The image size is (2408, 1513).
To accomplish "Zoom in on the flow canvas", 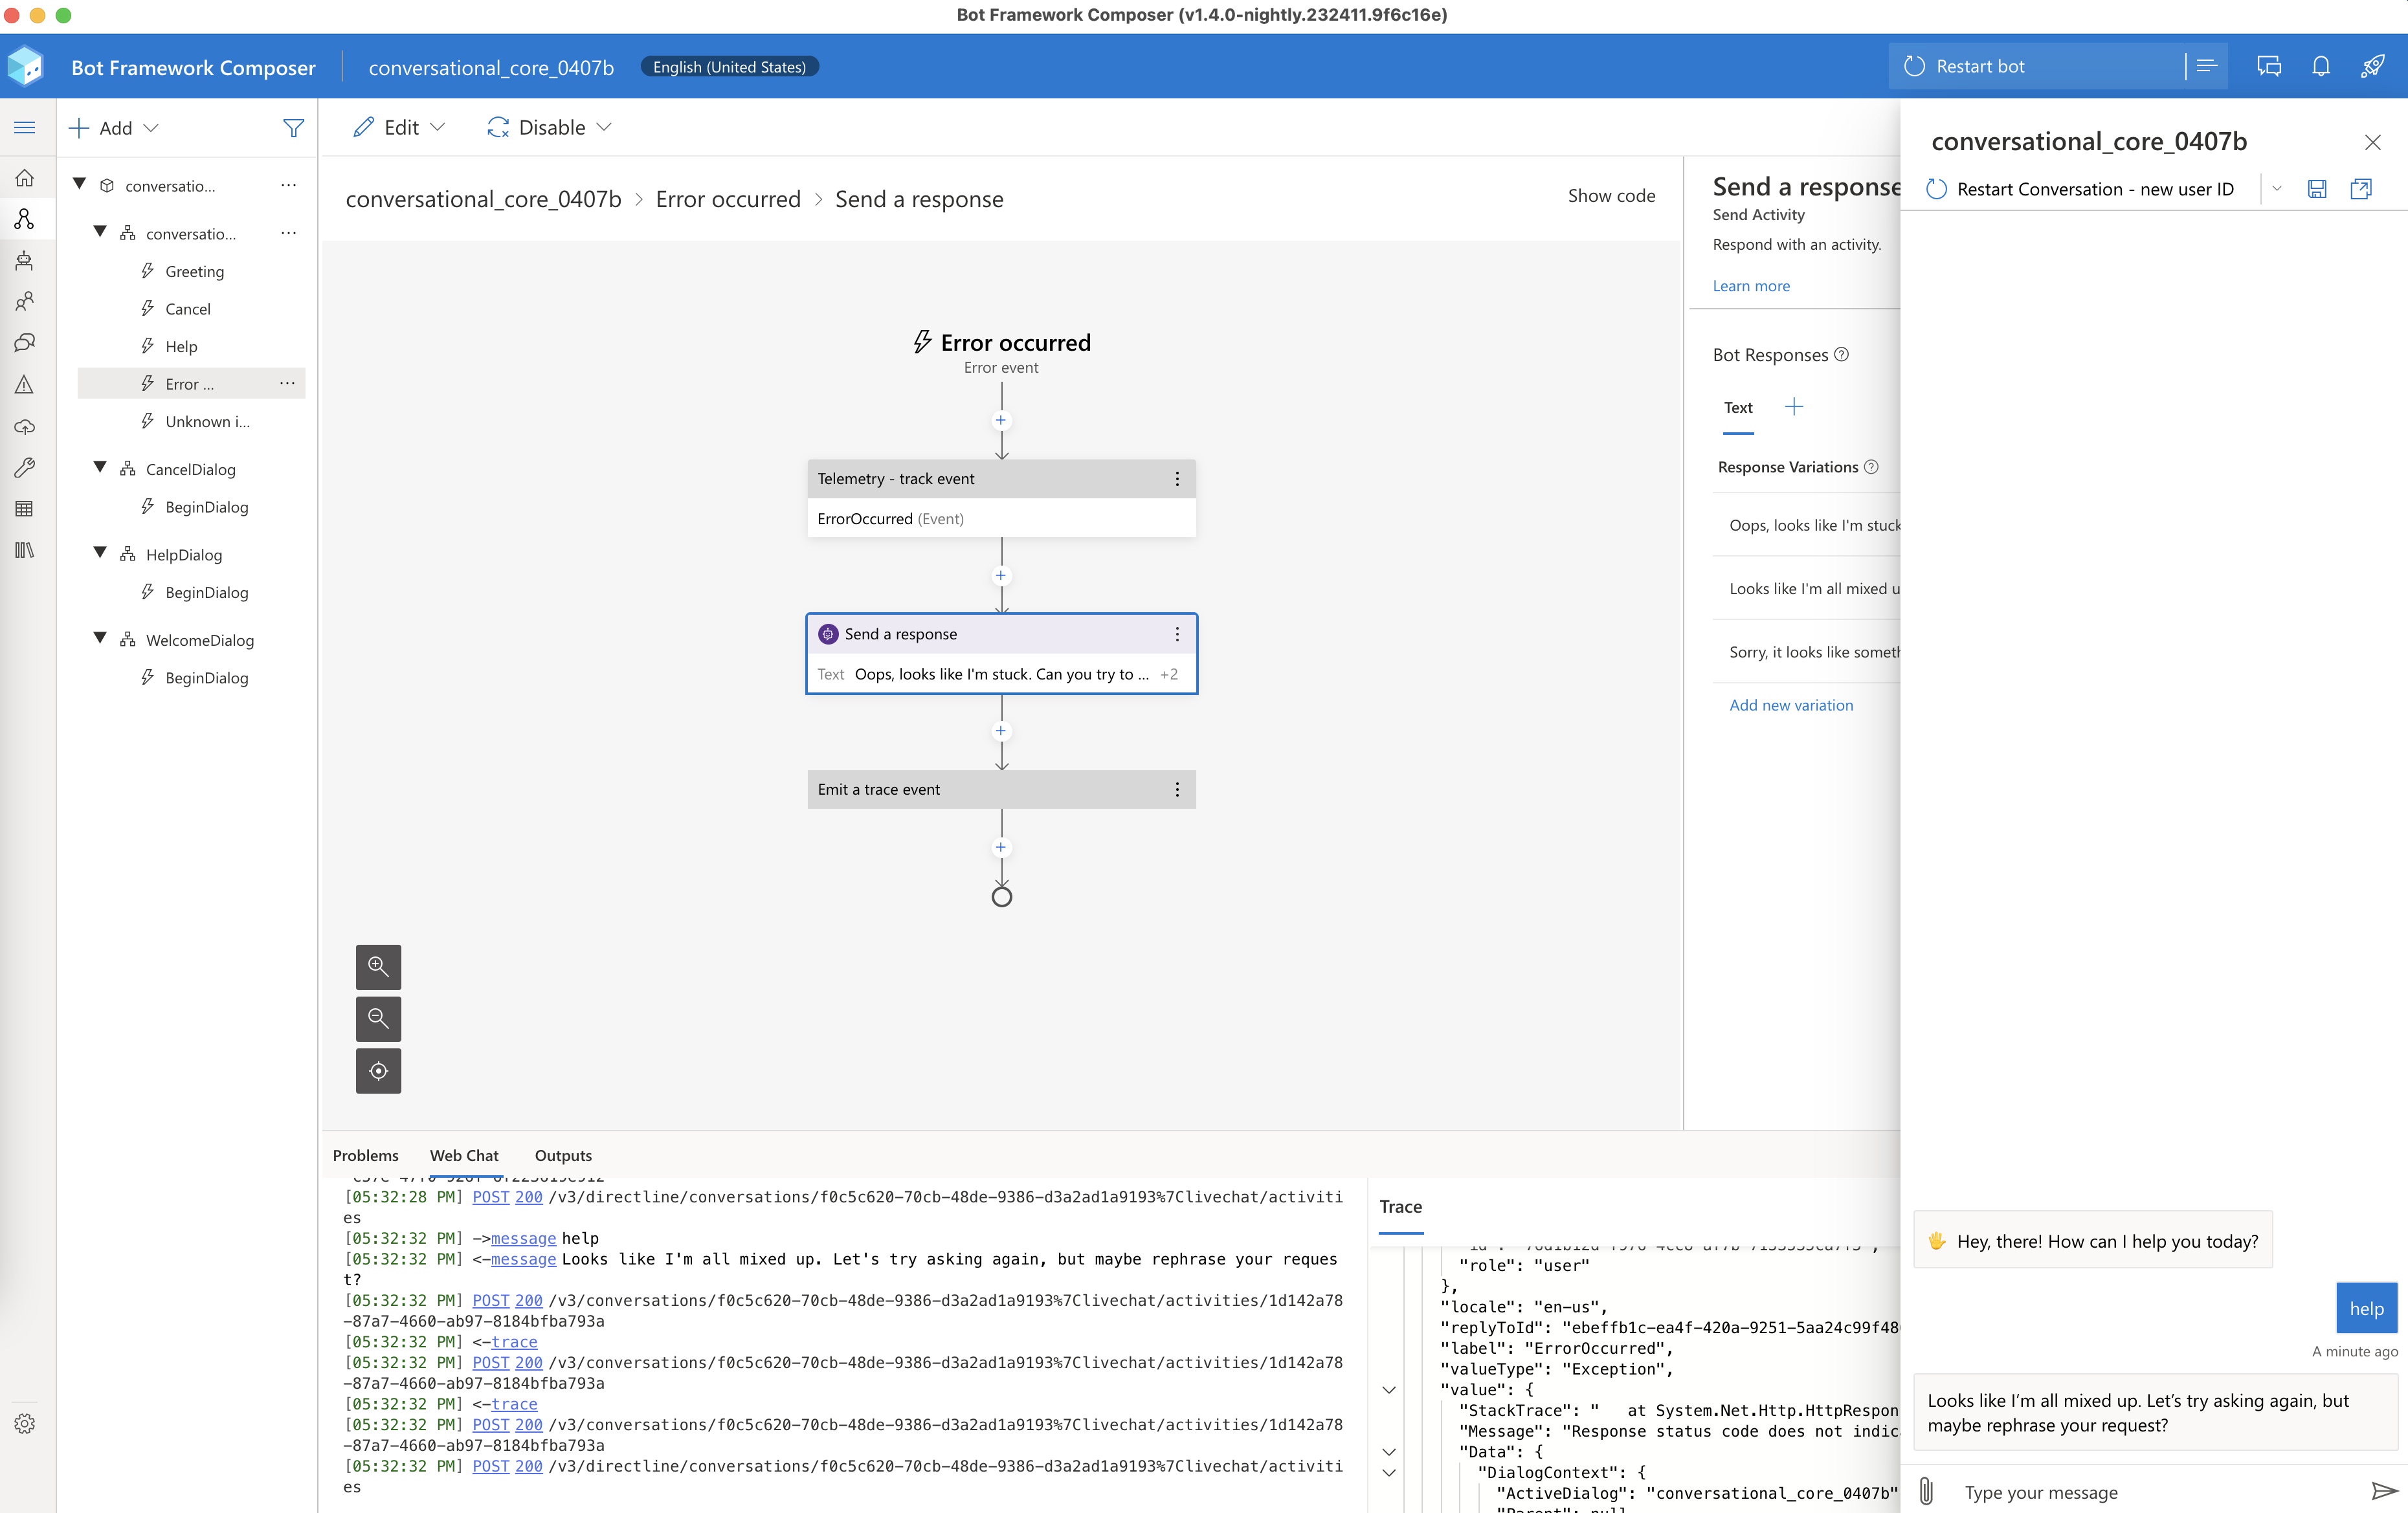I will pyautogui.click(x=378, y=967).
